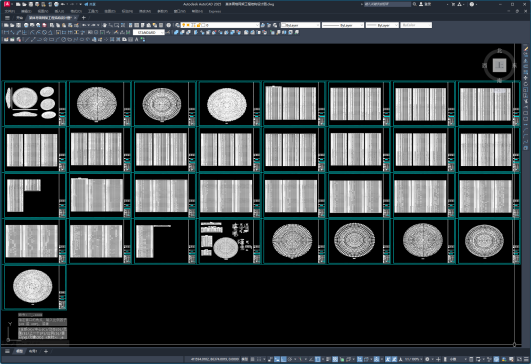Open drawing units dropdown in status bar
Image resolution: width=531 pixels, height=364 pixels.
click(x=456, y=359)
